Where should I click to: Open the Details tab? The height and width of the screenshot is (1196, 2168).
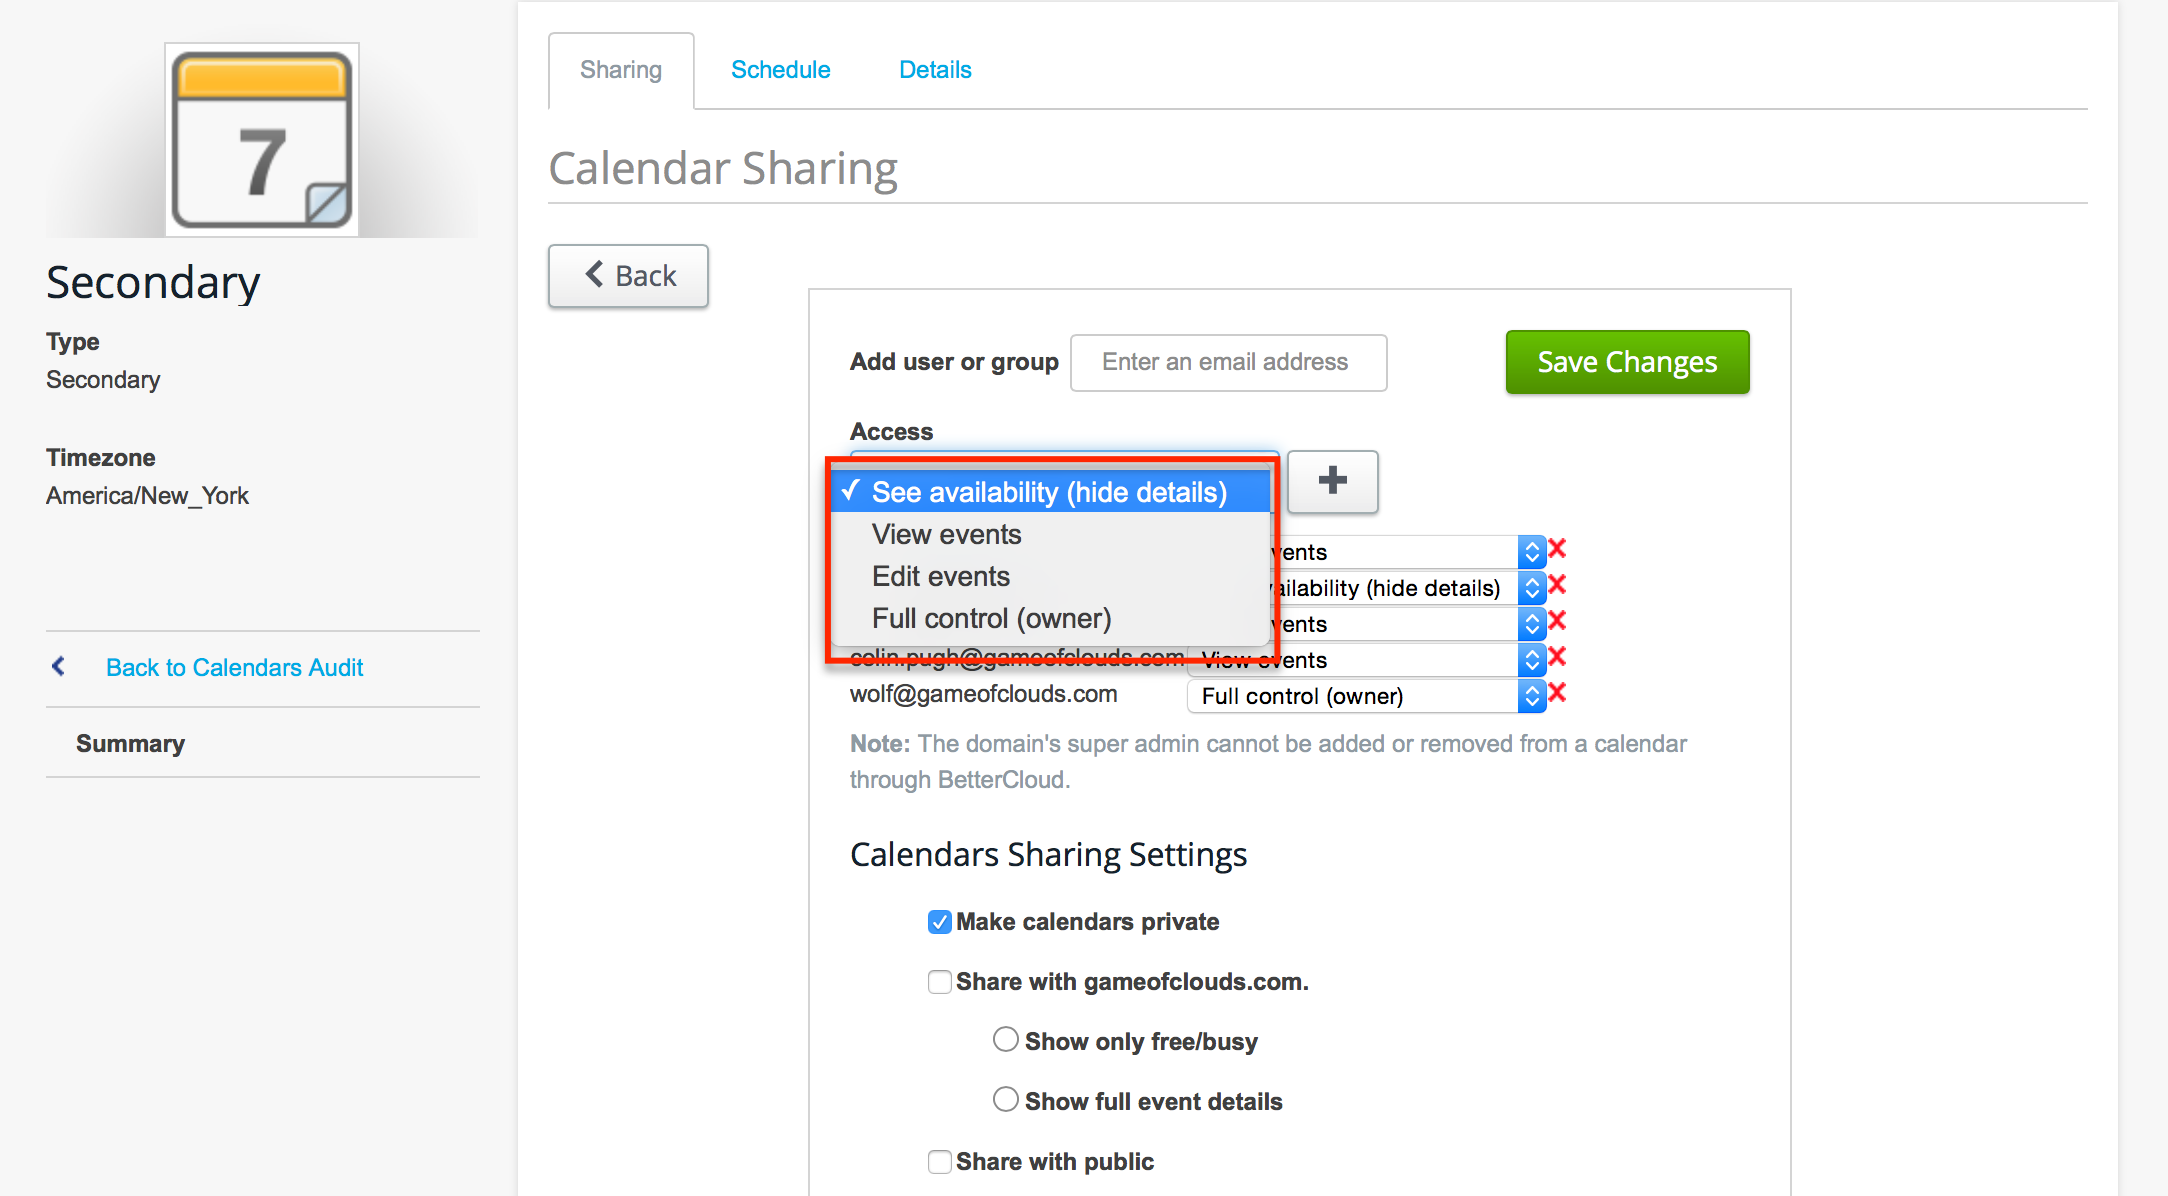[x=935, y=70]
